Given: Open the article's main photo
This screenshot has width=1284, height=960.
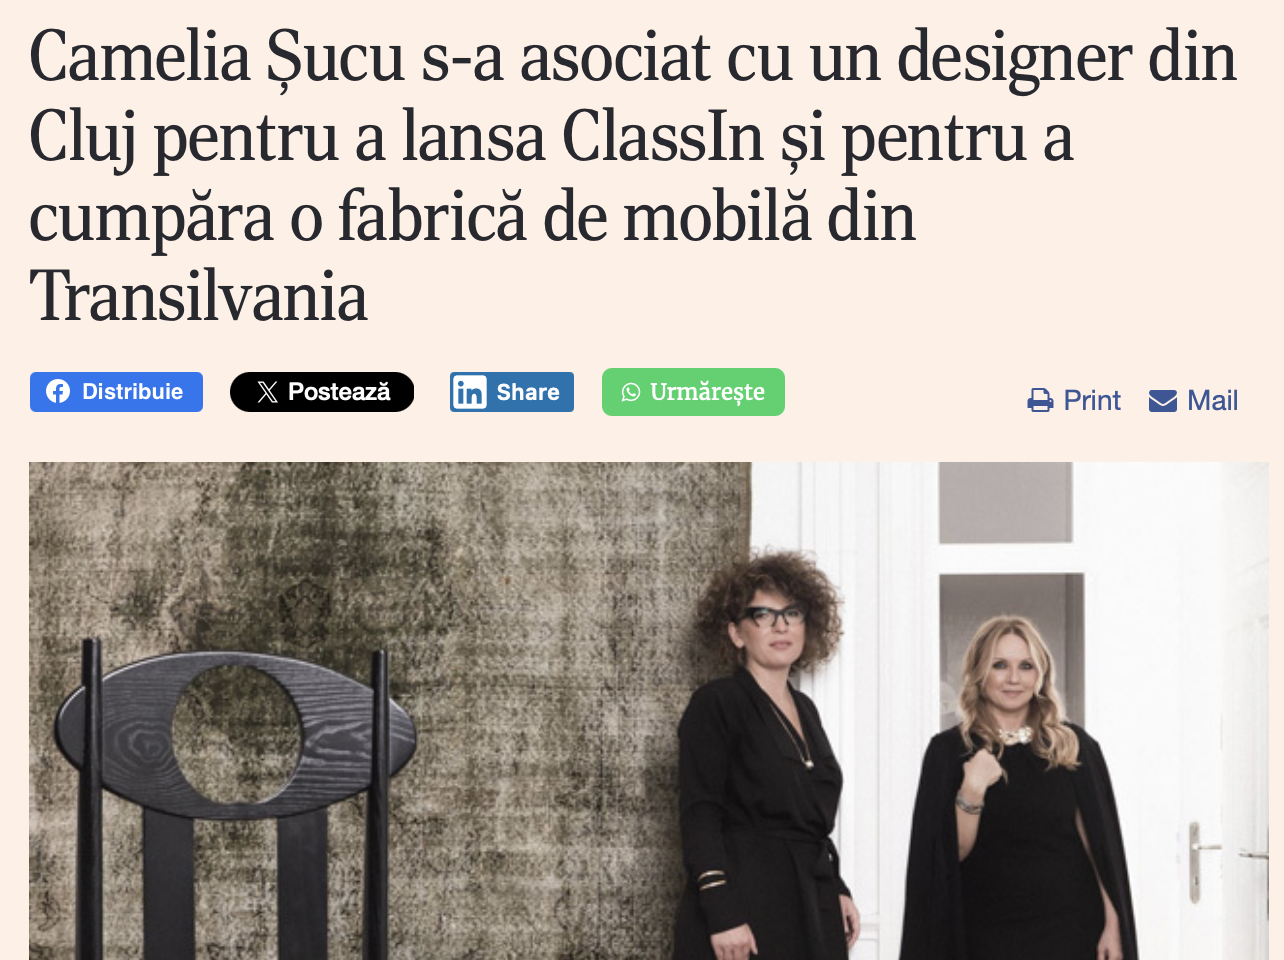Looking at the screenshot, I should 648,711.
